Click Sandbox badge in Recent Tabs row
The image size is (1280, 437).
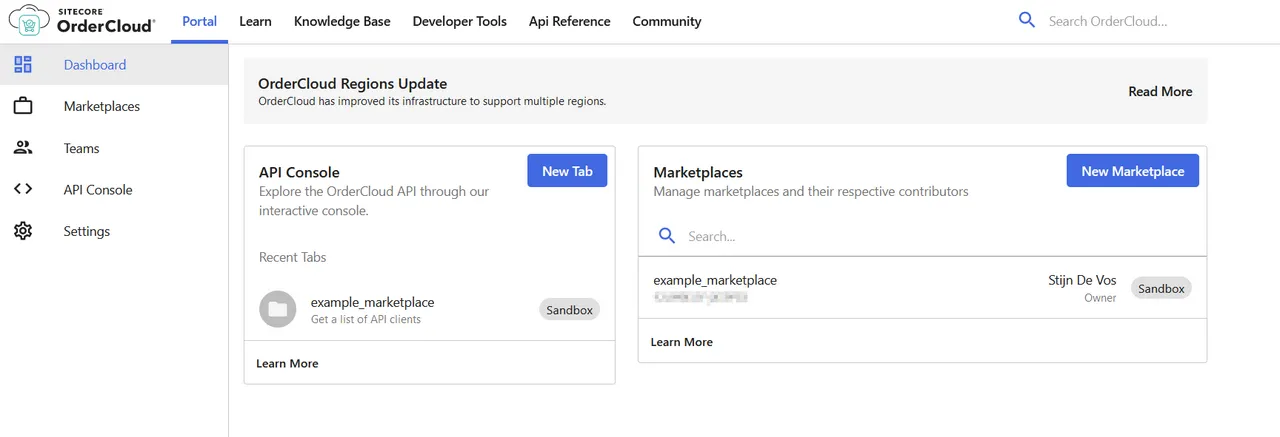click(x=570, y=310)
